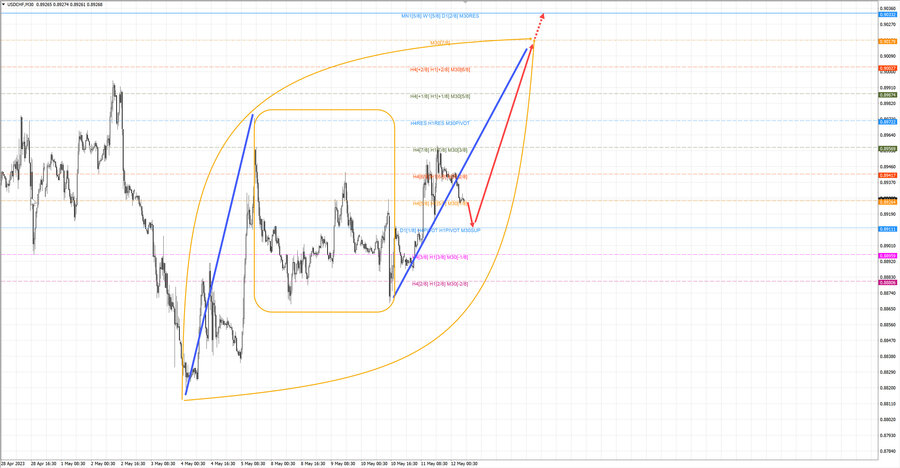Select the H4[+1/8] H1[+1/8] M30[5/8] level label
Viewport: 900px width, 468px height.
[x=440, y=96]
